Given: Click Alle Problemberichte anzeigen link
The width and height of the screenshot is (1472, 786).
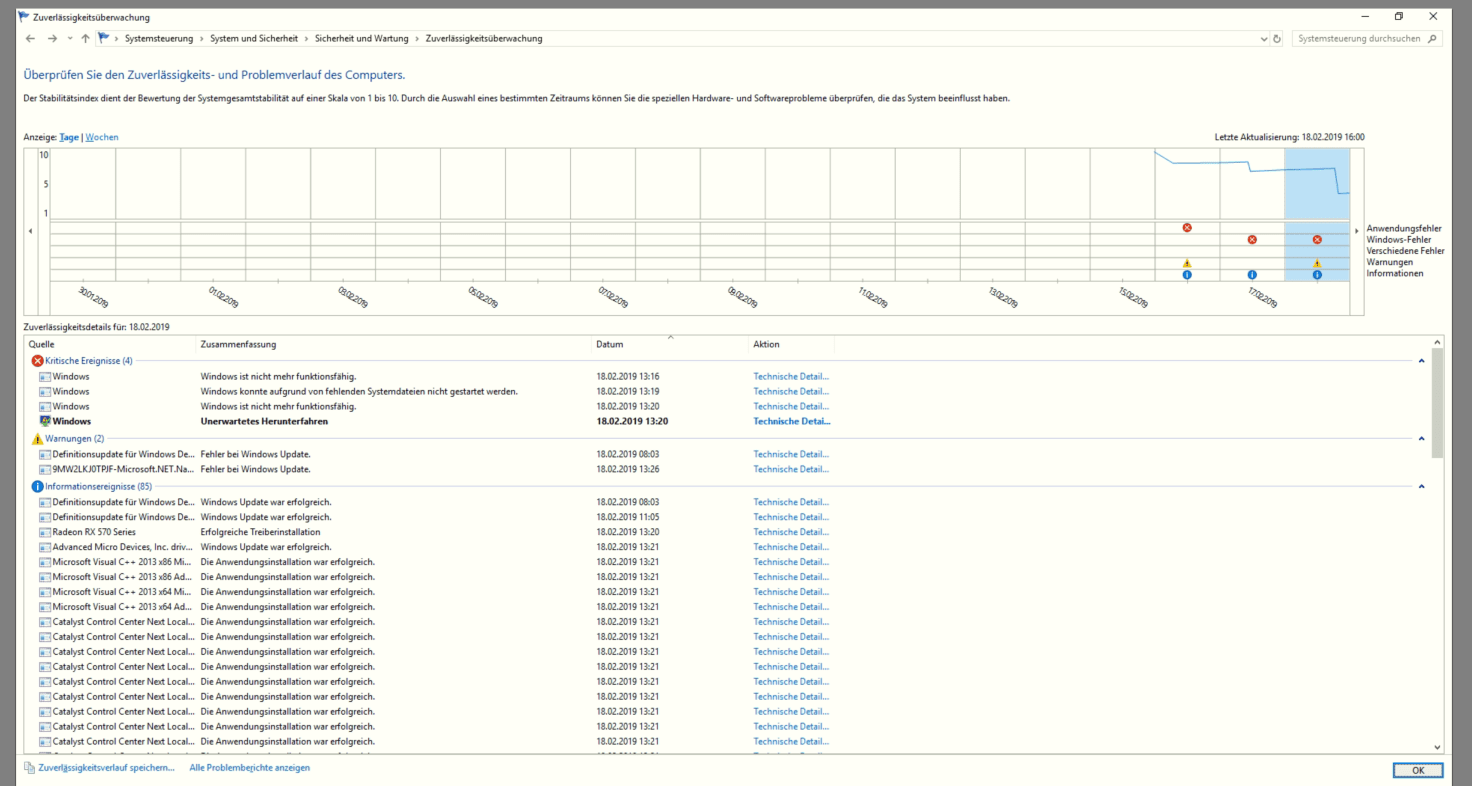Looking at the screenshot, I should (250, 768).
